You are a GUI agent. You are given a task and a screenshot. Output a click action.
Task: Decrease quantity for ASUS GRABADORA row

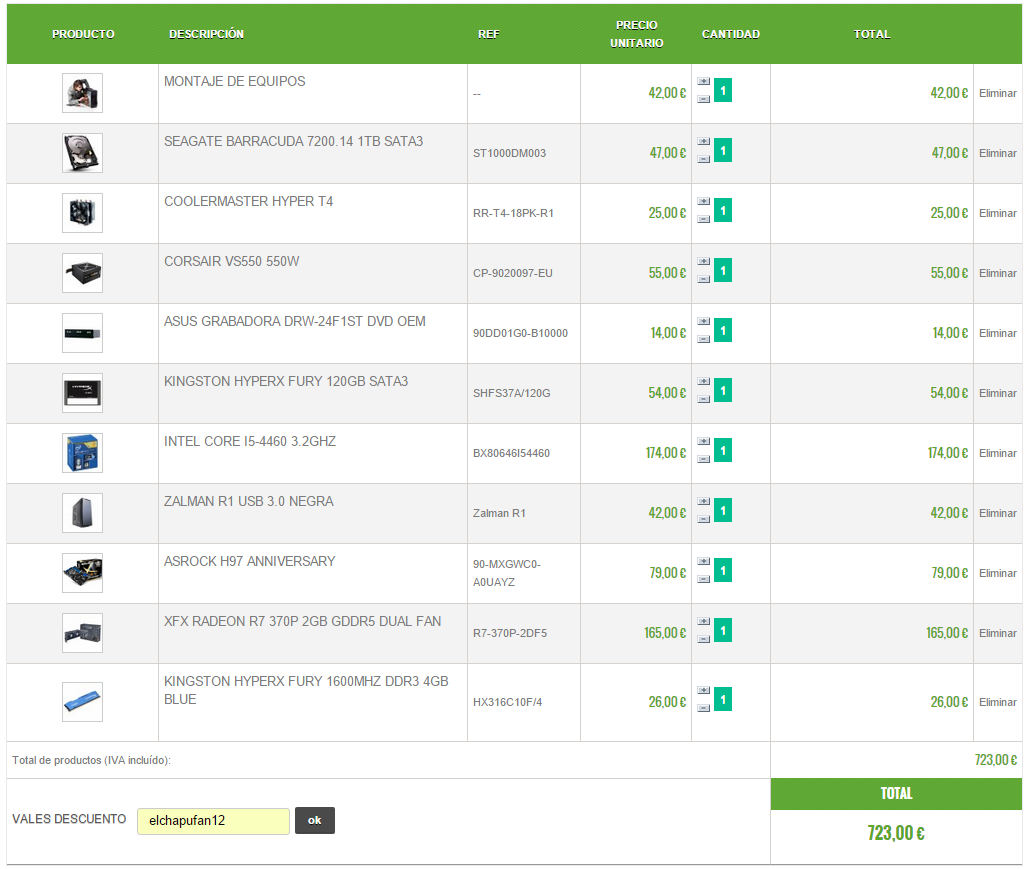pos(703,339)
